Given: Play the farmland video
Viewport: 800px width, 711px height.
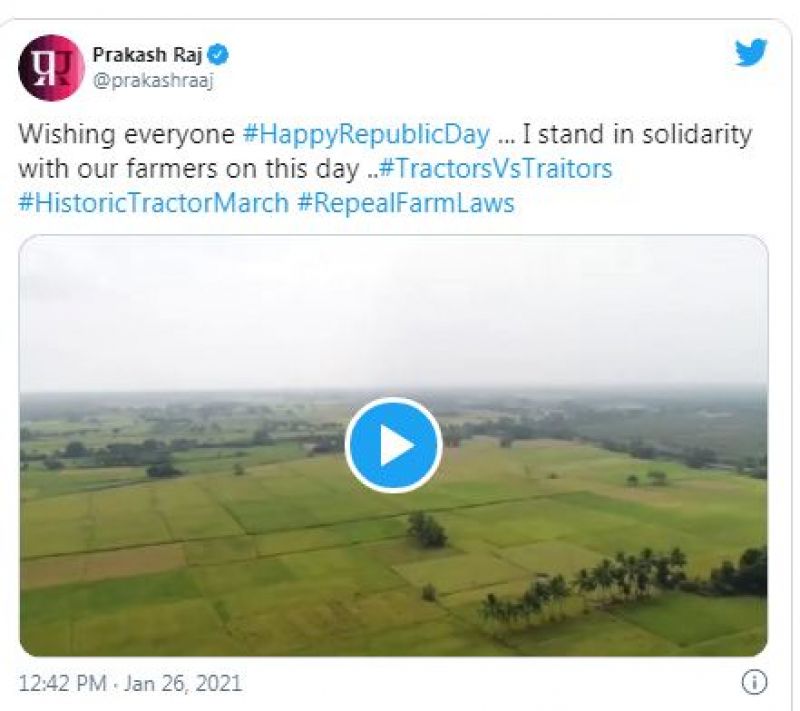Looking at the screenshot, I should pos(393,446).
